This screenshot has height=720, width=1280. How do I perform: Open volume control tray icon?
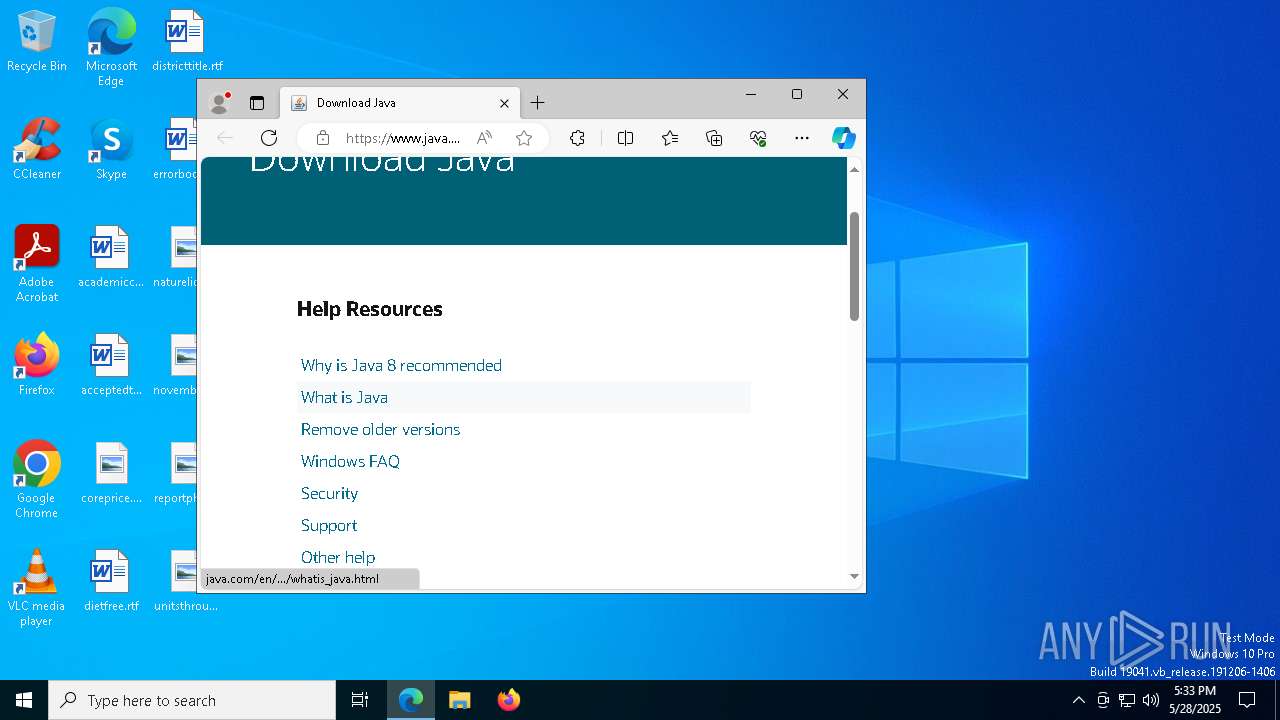tap(1151, 700)
